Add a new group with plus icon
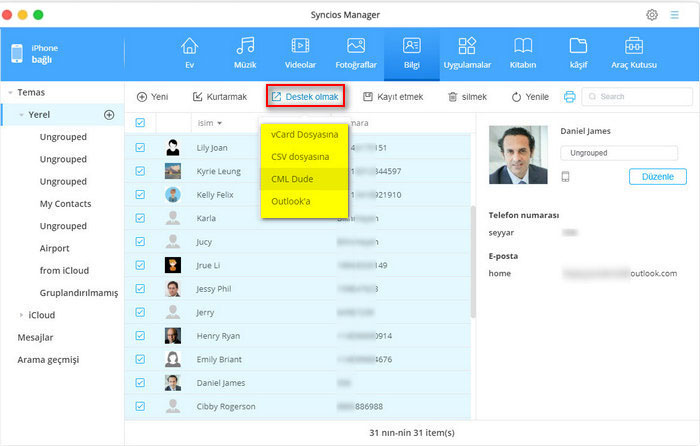Screen dimensions: 700x446 tap(109, 115)
